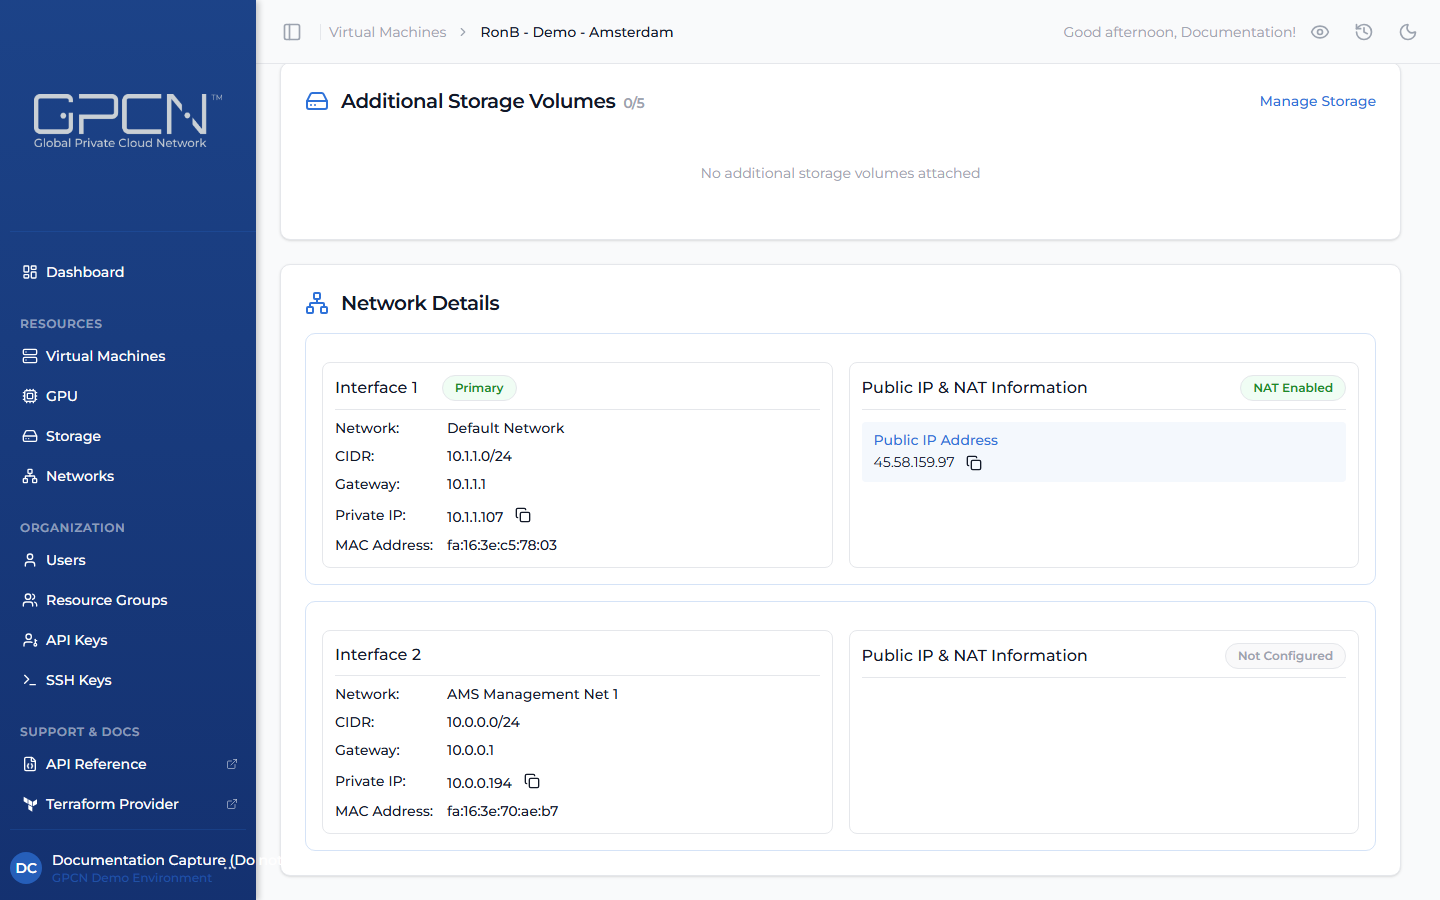Toggle the sidebar panel icon
1440x900 pixels.
292,32
